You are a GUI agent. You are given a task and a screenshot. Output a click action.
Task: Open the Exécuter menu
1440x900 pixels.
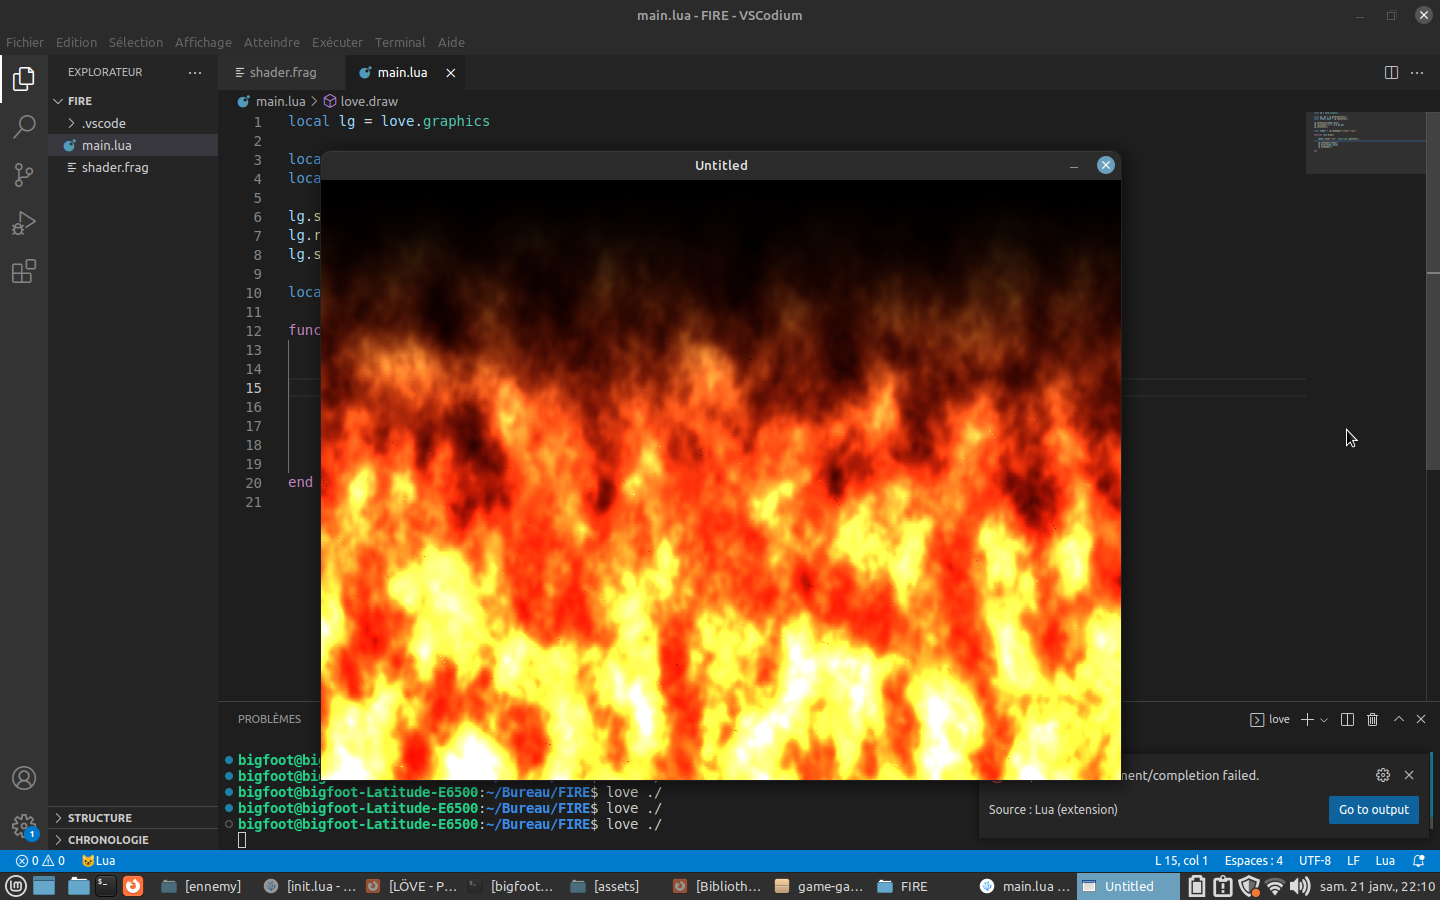click(337, 42)
